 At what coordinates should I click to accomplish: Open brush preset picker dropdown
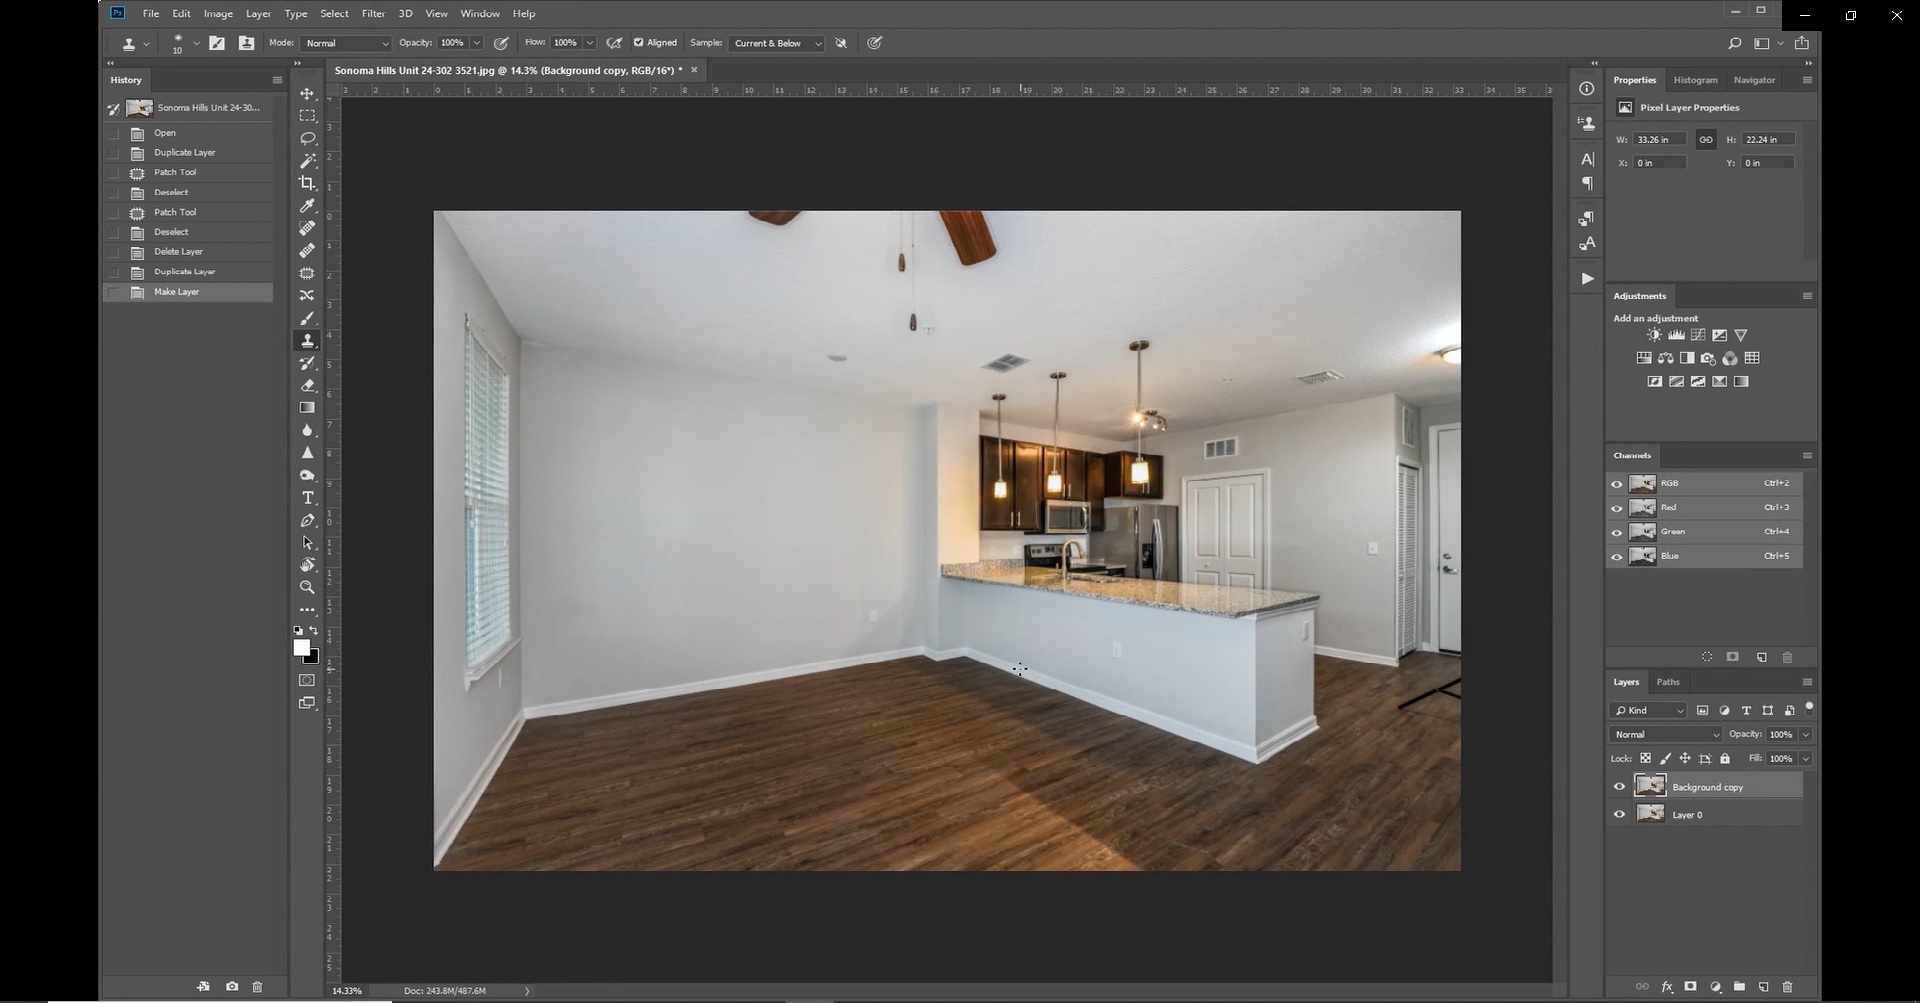click(196, 43)
